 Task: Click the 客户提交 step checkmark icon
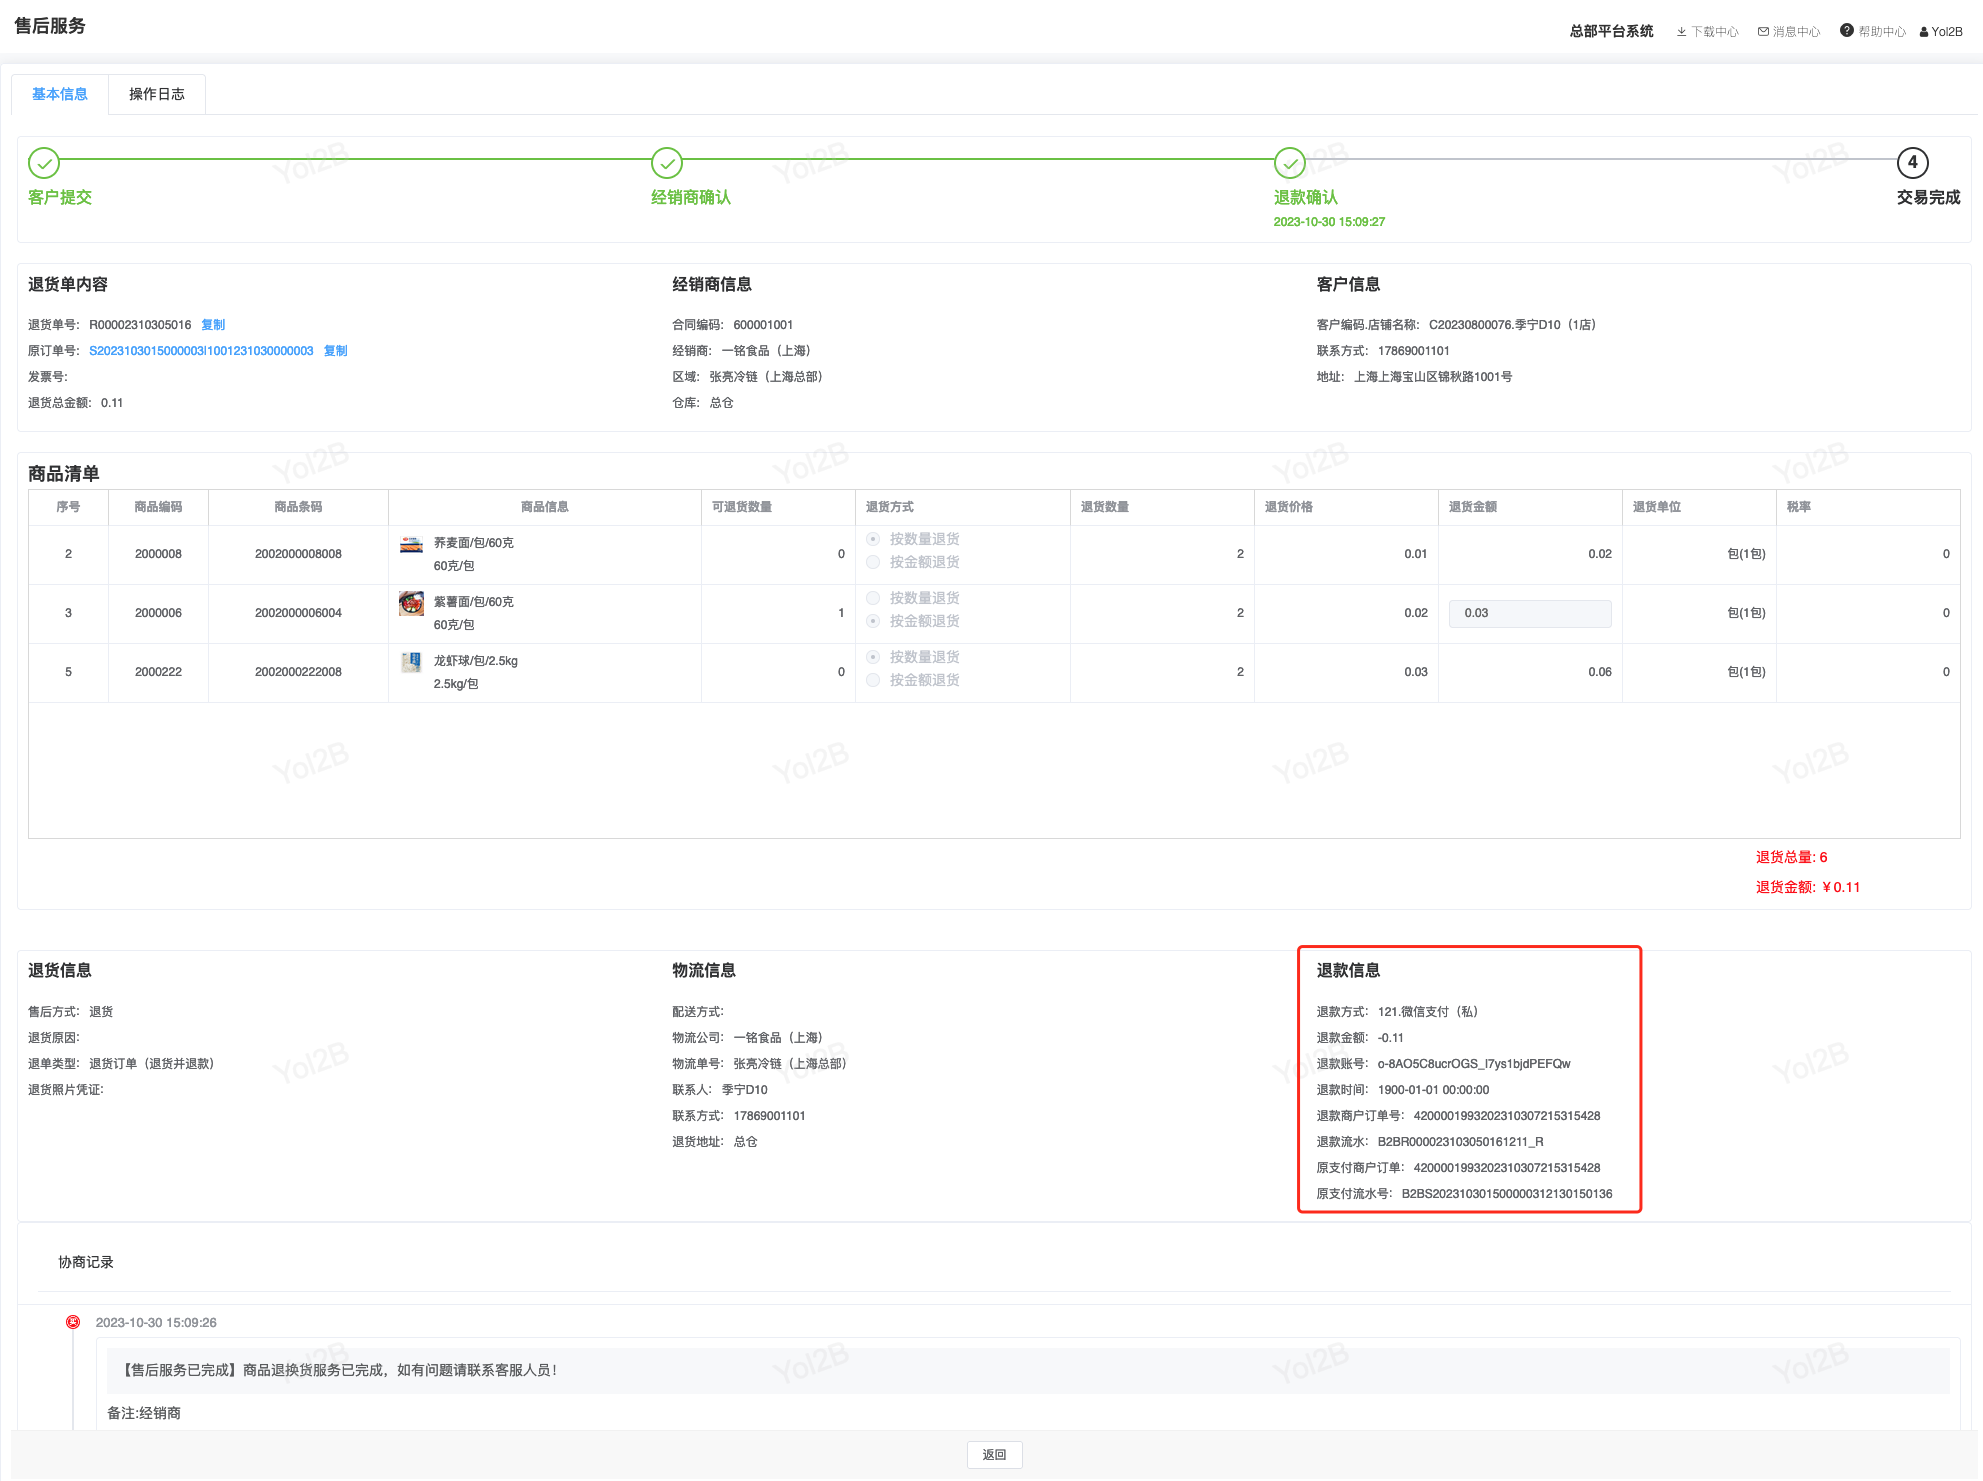[x=44, y=163]
